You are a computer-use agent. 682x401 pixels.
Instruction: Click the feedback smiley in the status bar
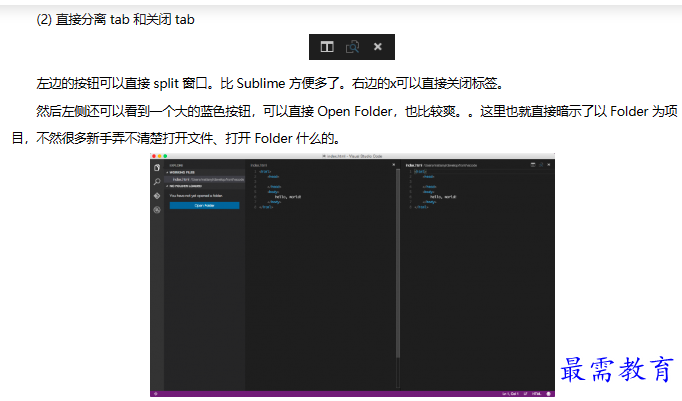[x=548, y=394]
